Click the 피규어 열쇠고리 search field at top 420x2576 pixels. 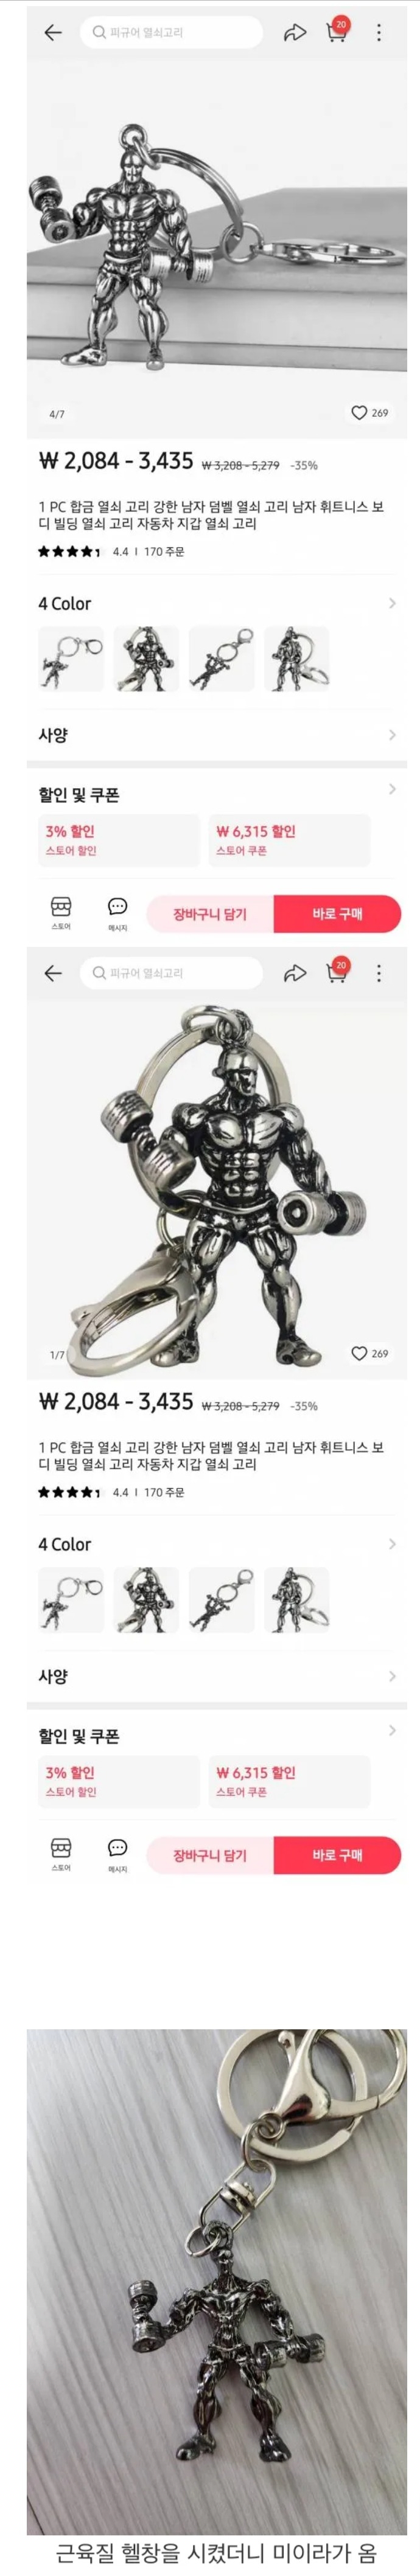(x=171, y=33)
